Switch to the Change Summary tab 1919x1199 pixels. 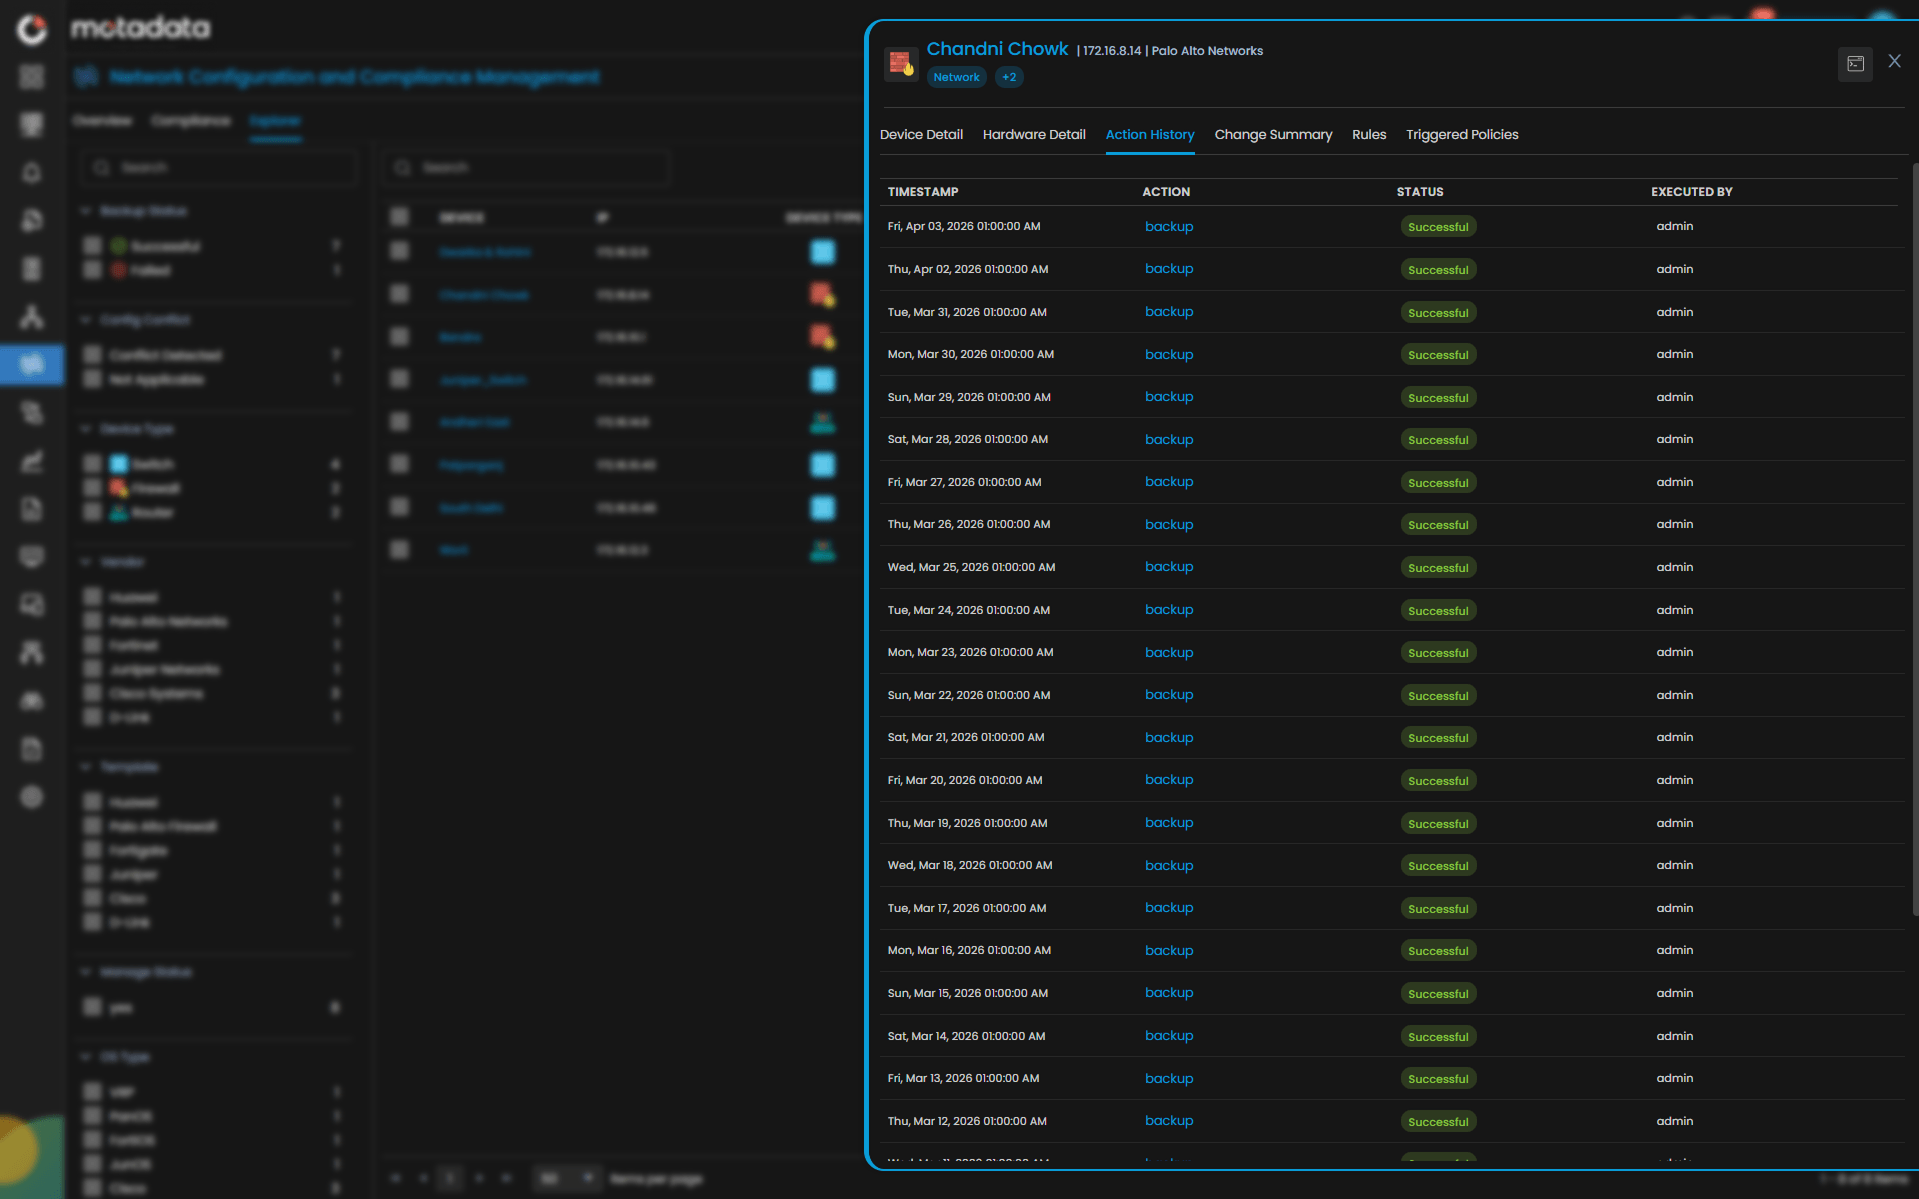pos(1273,135)
